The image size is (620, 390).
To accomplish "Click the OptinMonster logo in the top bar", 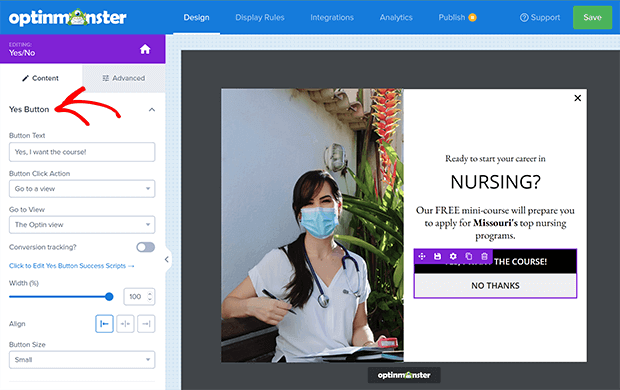I will coord(68,17).
